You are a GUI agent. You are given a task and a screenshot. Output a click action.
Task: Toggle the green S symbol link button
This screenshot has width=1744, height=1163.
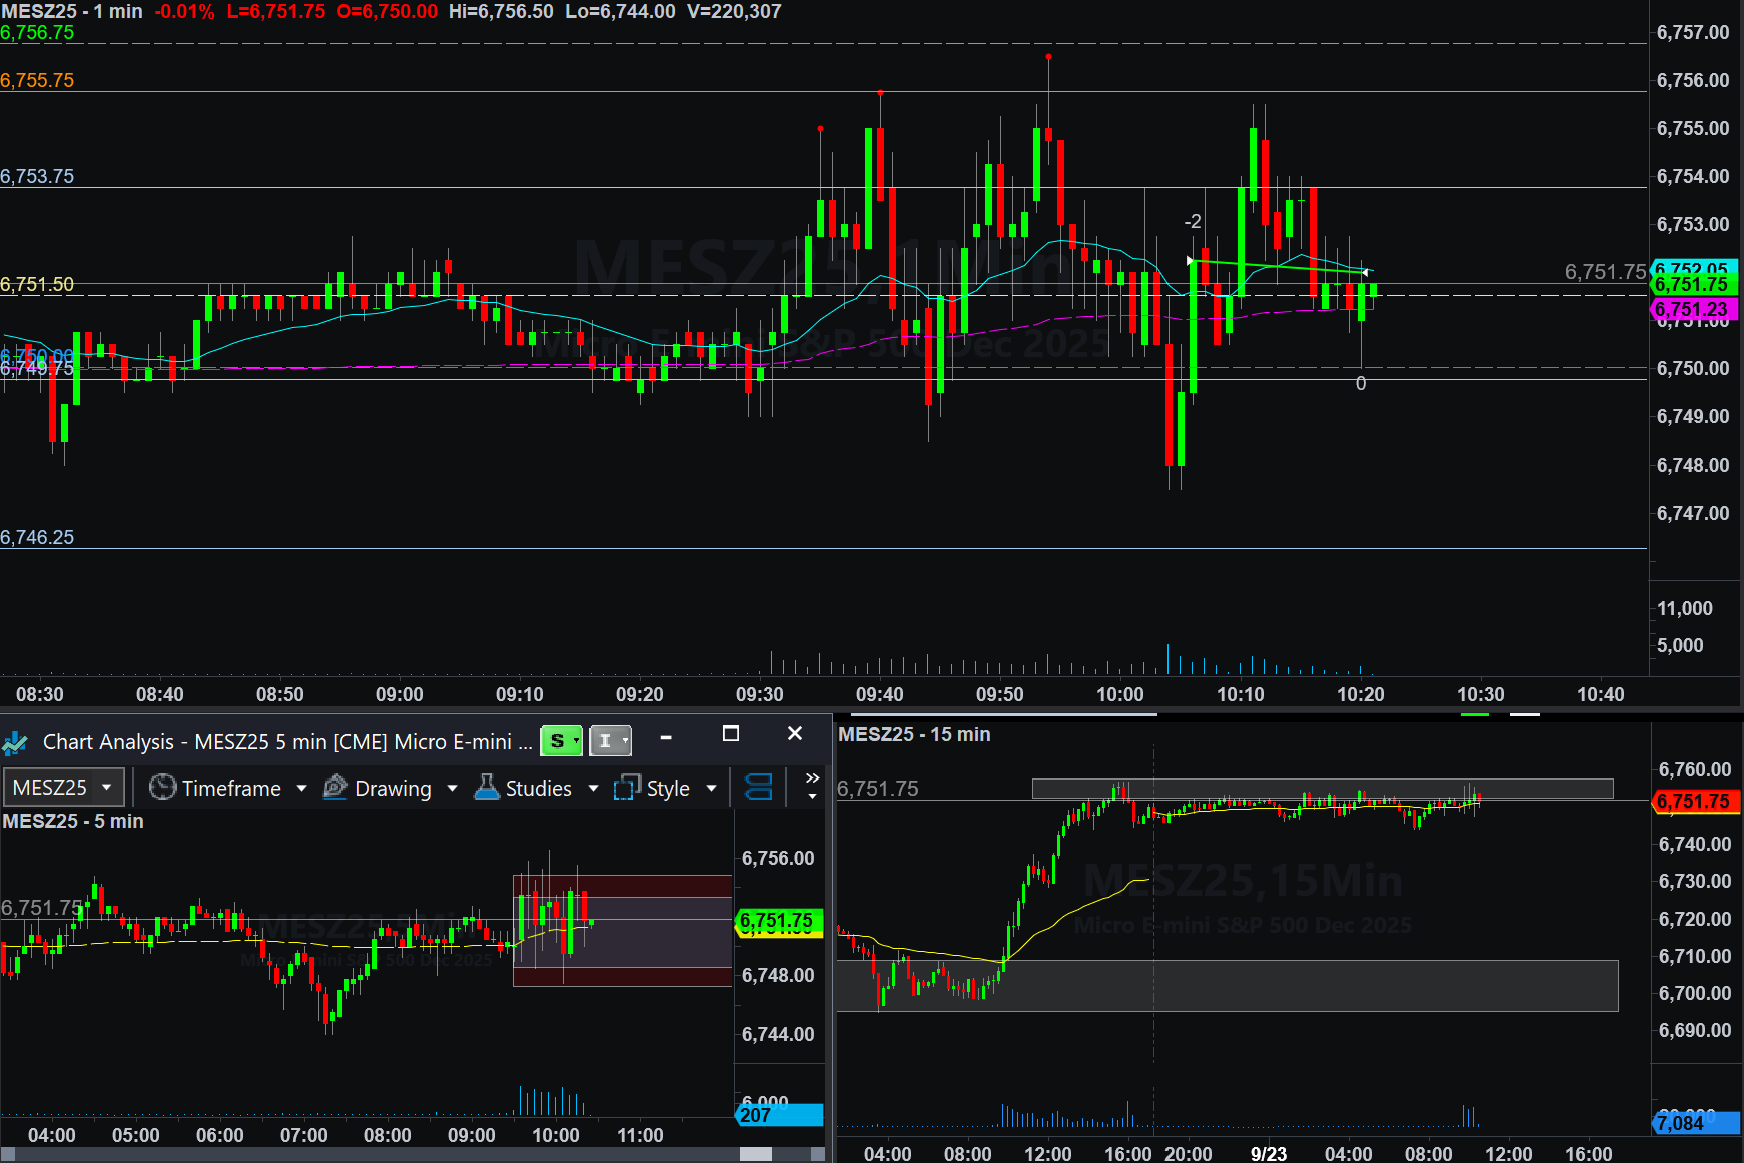[x=561, y=741]
